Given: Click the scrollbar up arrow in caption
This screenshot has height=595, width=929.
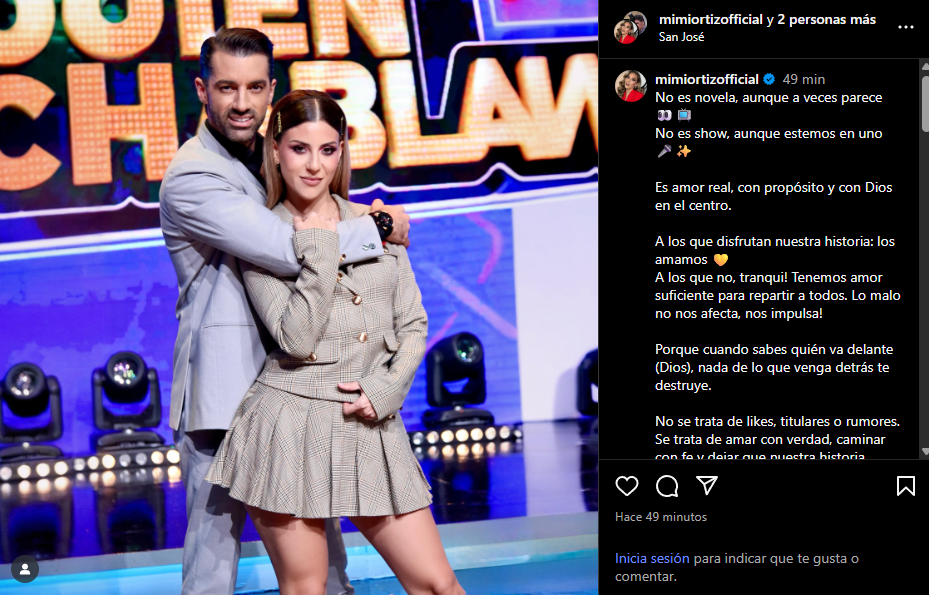Looking at the screenshot, I should tap(925, 65).
